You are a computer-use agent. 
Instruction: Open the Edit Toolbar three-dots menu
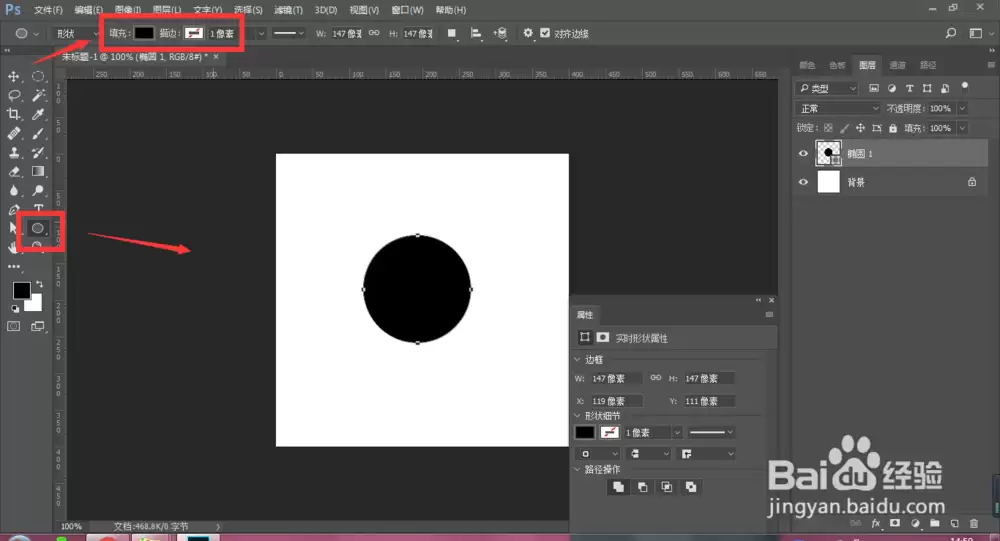click(13, 267)
